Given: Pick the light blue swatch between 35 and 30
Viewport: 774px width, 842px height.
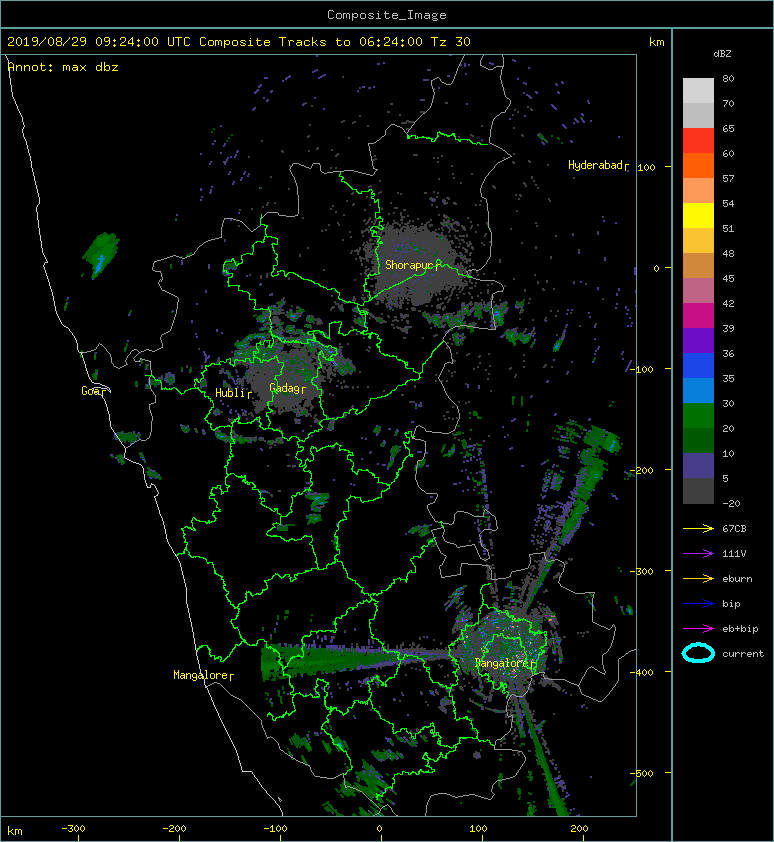Looking at the screenshot, I should pyautogui.click(x=698, y=390).
